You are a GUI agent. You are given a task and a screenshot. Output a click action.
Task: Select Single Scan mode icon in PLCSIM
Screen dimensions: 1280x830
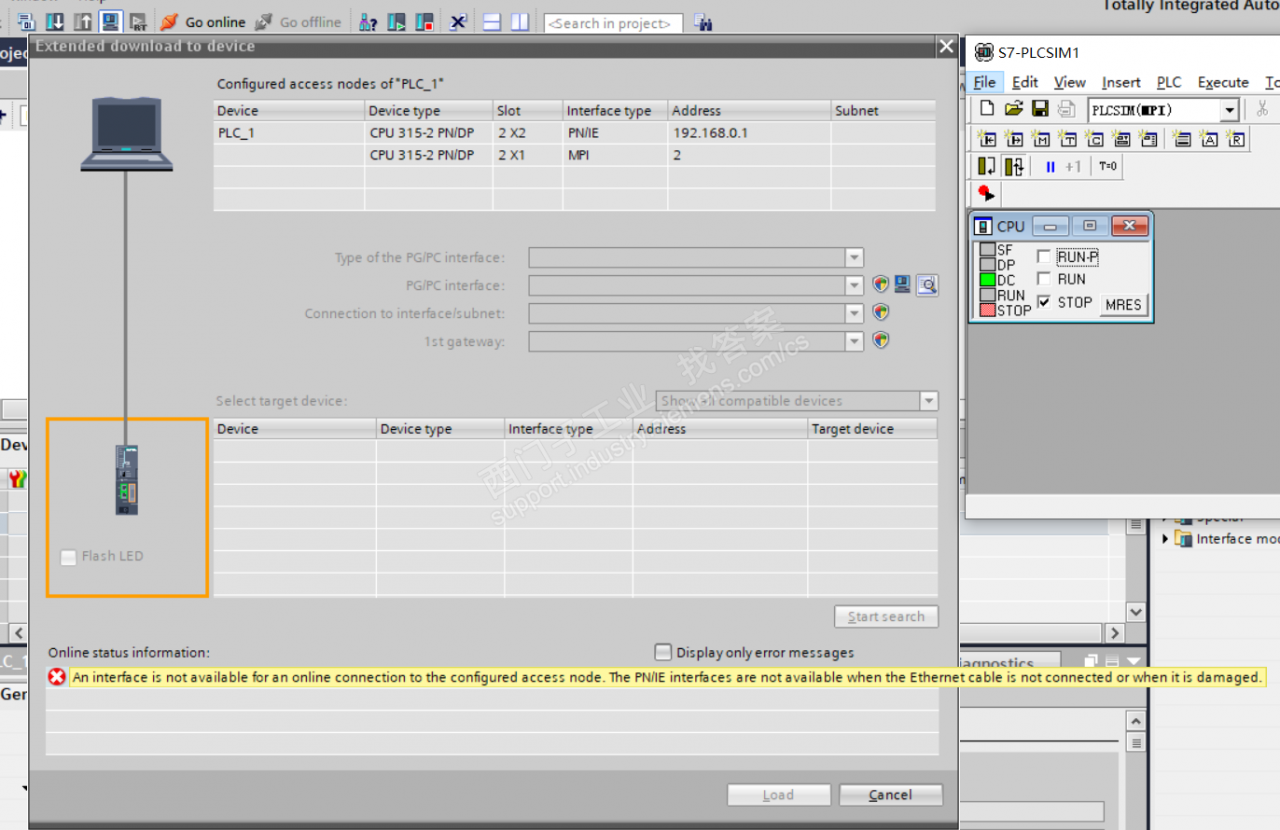tap(987, 167)
